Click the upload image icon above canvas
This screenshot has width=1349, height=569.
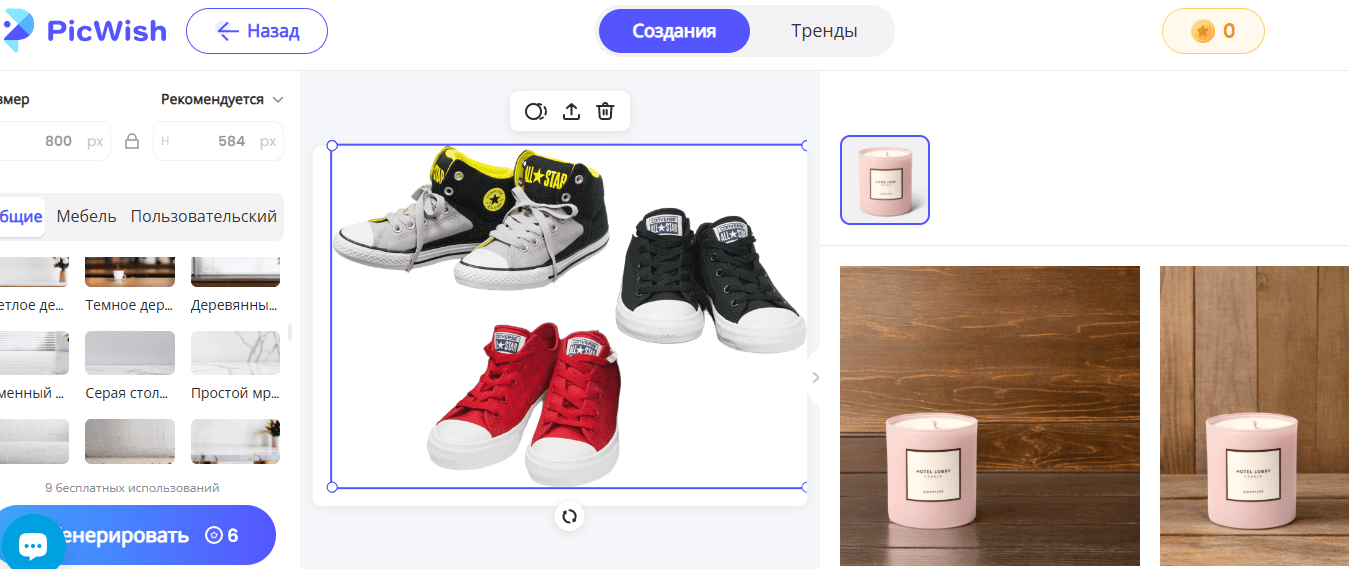[x=571, y=111]
